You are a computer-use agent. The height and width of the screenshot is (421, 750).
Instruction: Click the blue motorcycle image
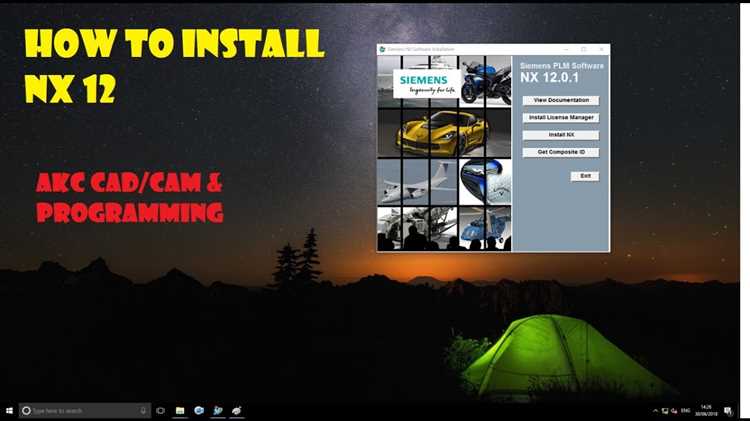coord(485,80)
